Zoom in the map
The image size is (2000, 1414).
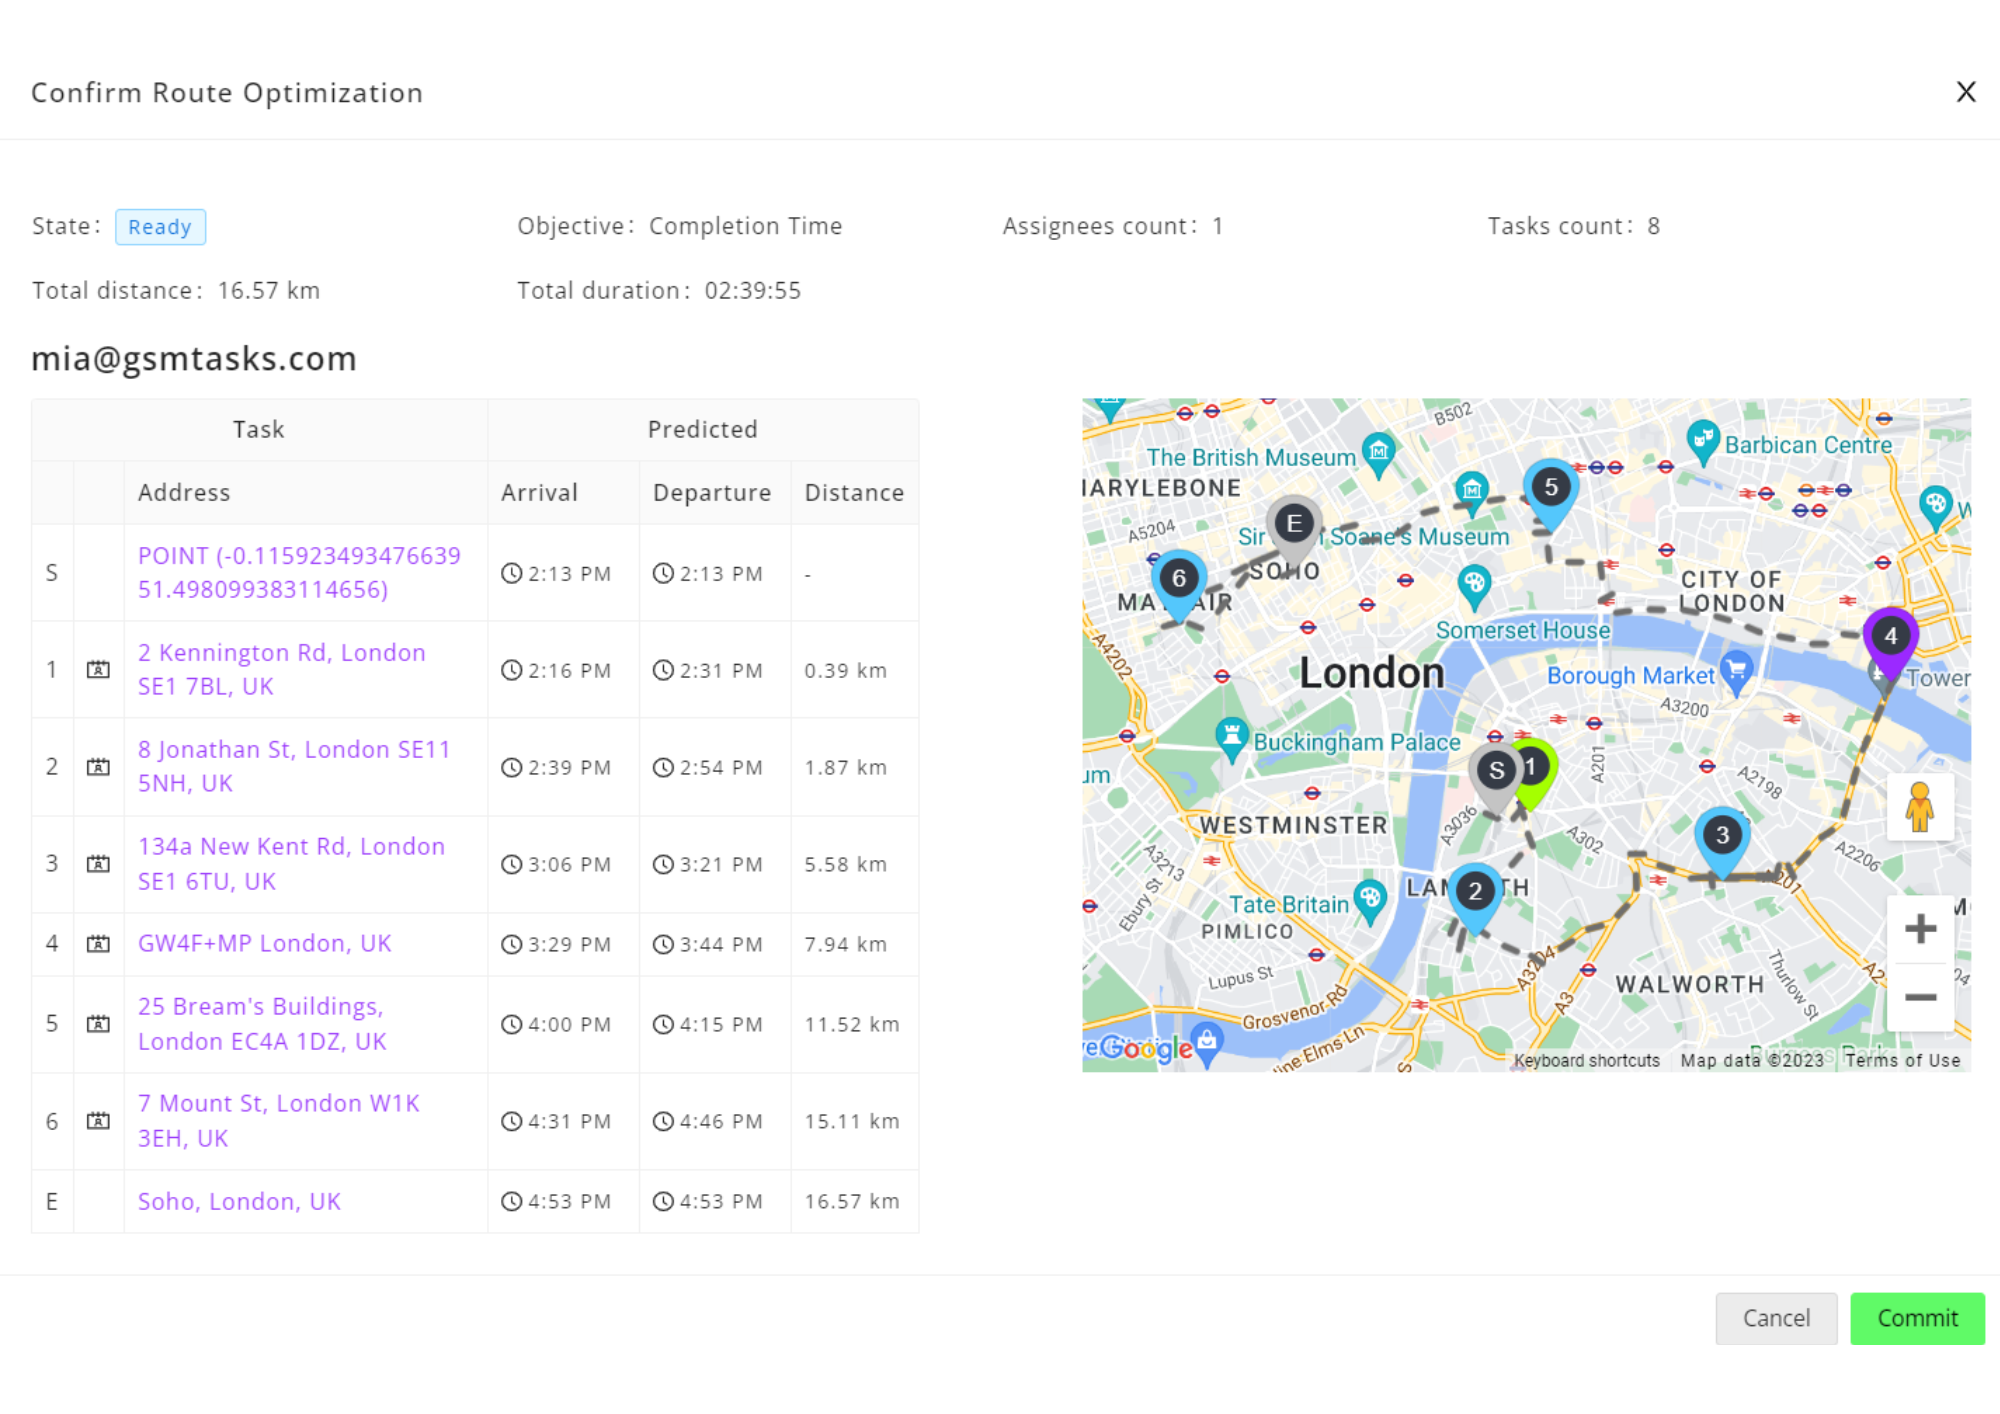[x=1919, y=929]
